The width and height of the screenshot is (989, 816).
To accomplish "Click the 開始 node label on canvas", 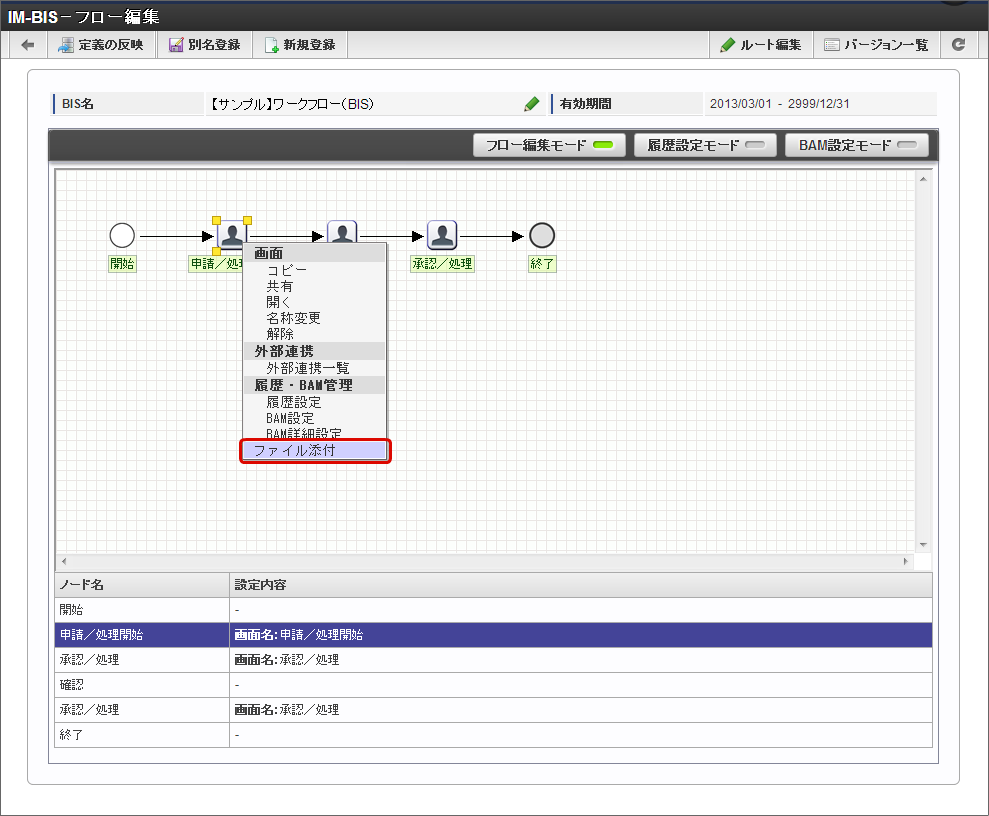I will 122,264.
